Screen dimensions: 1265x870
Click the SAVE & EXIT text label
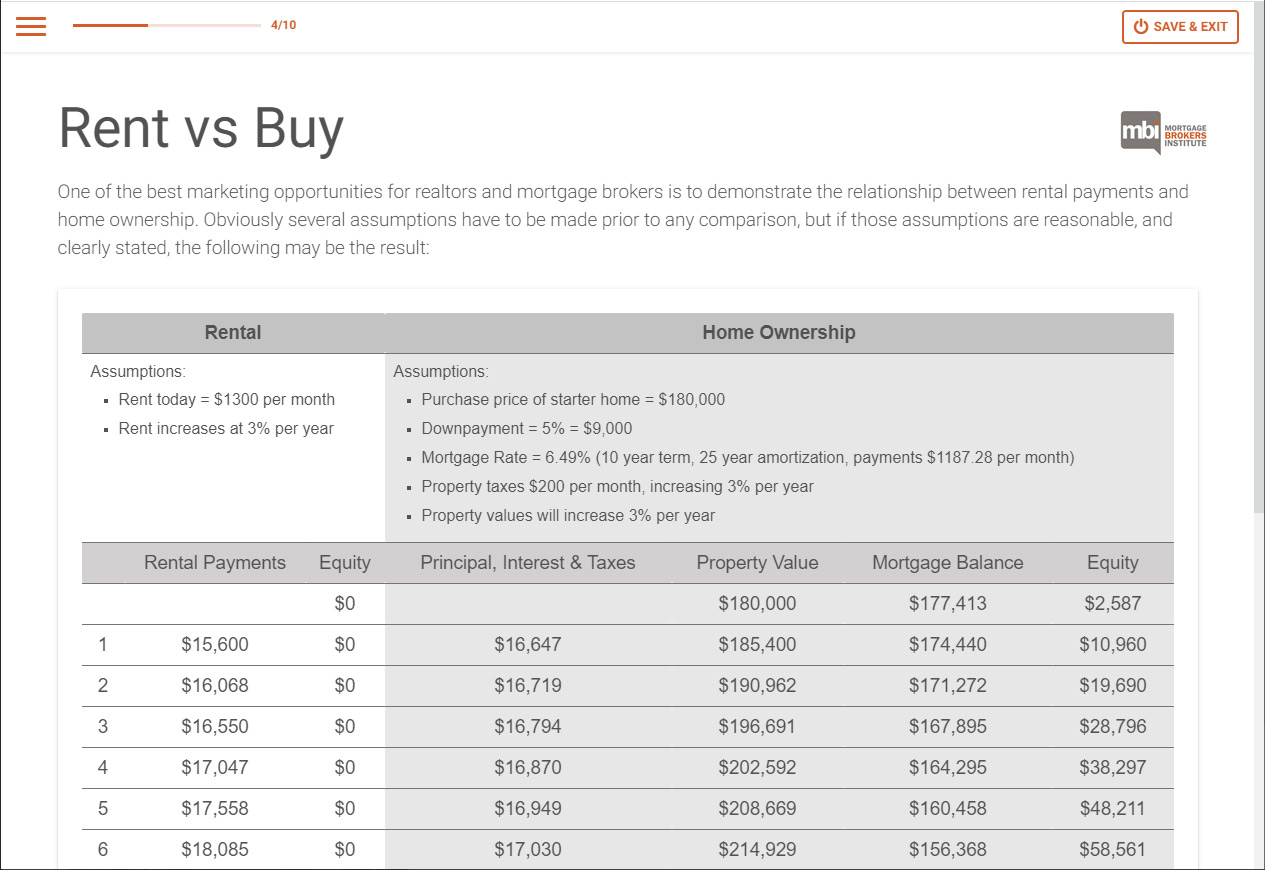pyautogui.click(x=1190, y=27)
